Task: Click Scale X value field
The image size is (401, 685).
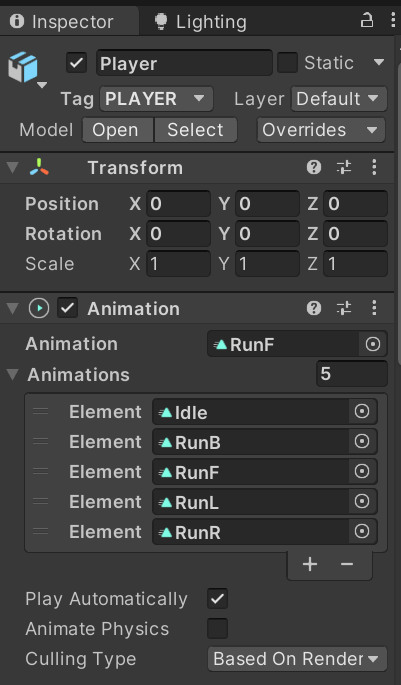Action: (178, 264)
